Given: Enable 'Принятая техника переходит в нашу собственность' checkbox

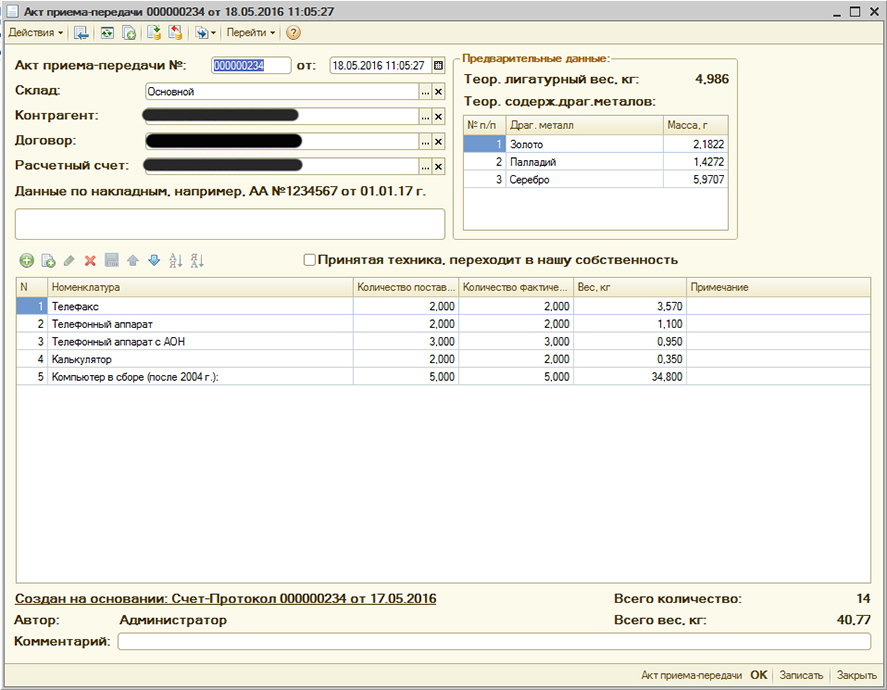Looking at the screenshot, I should (x=309, y=260).
